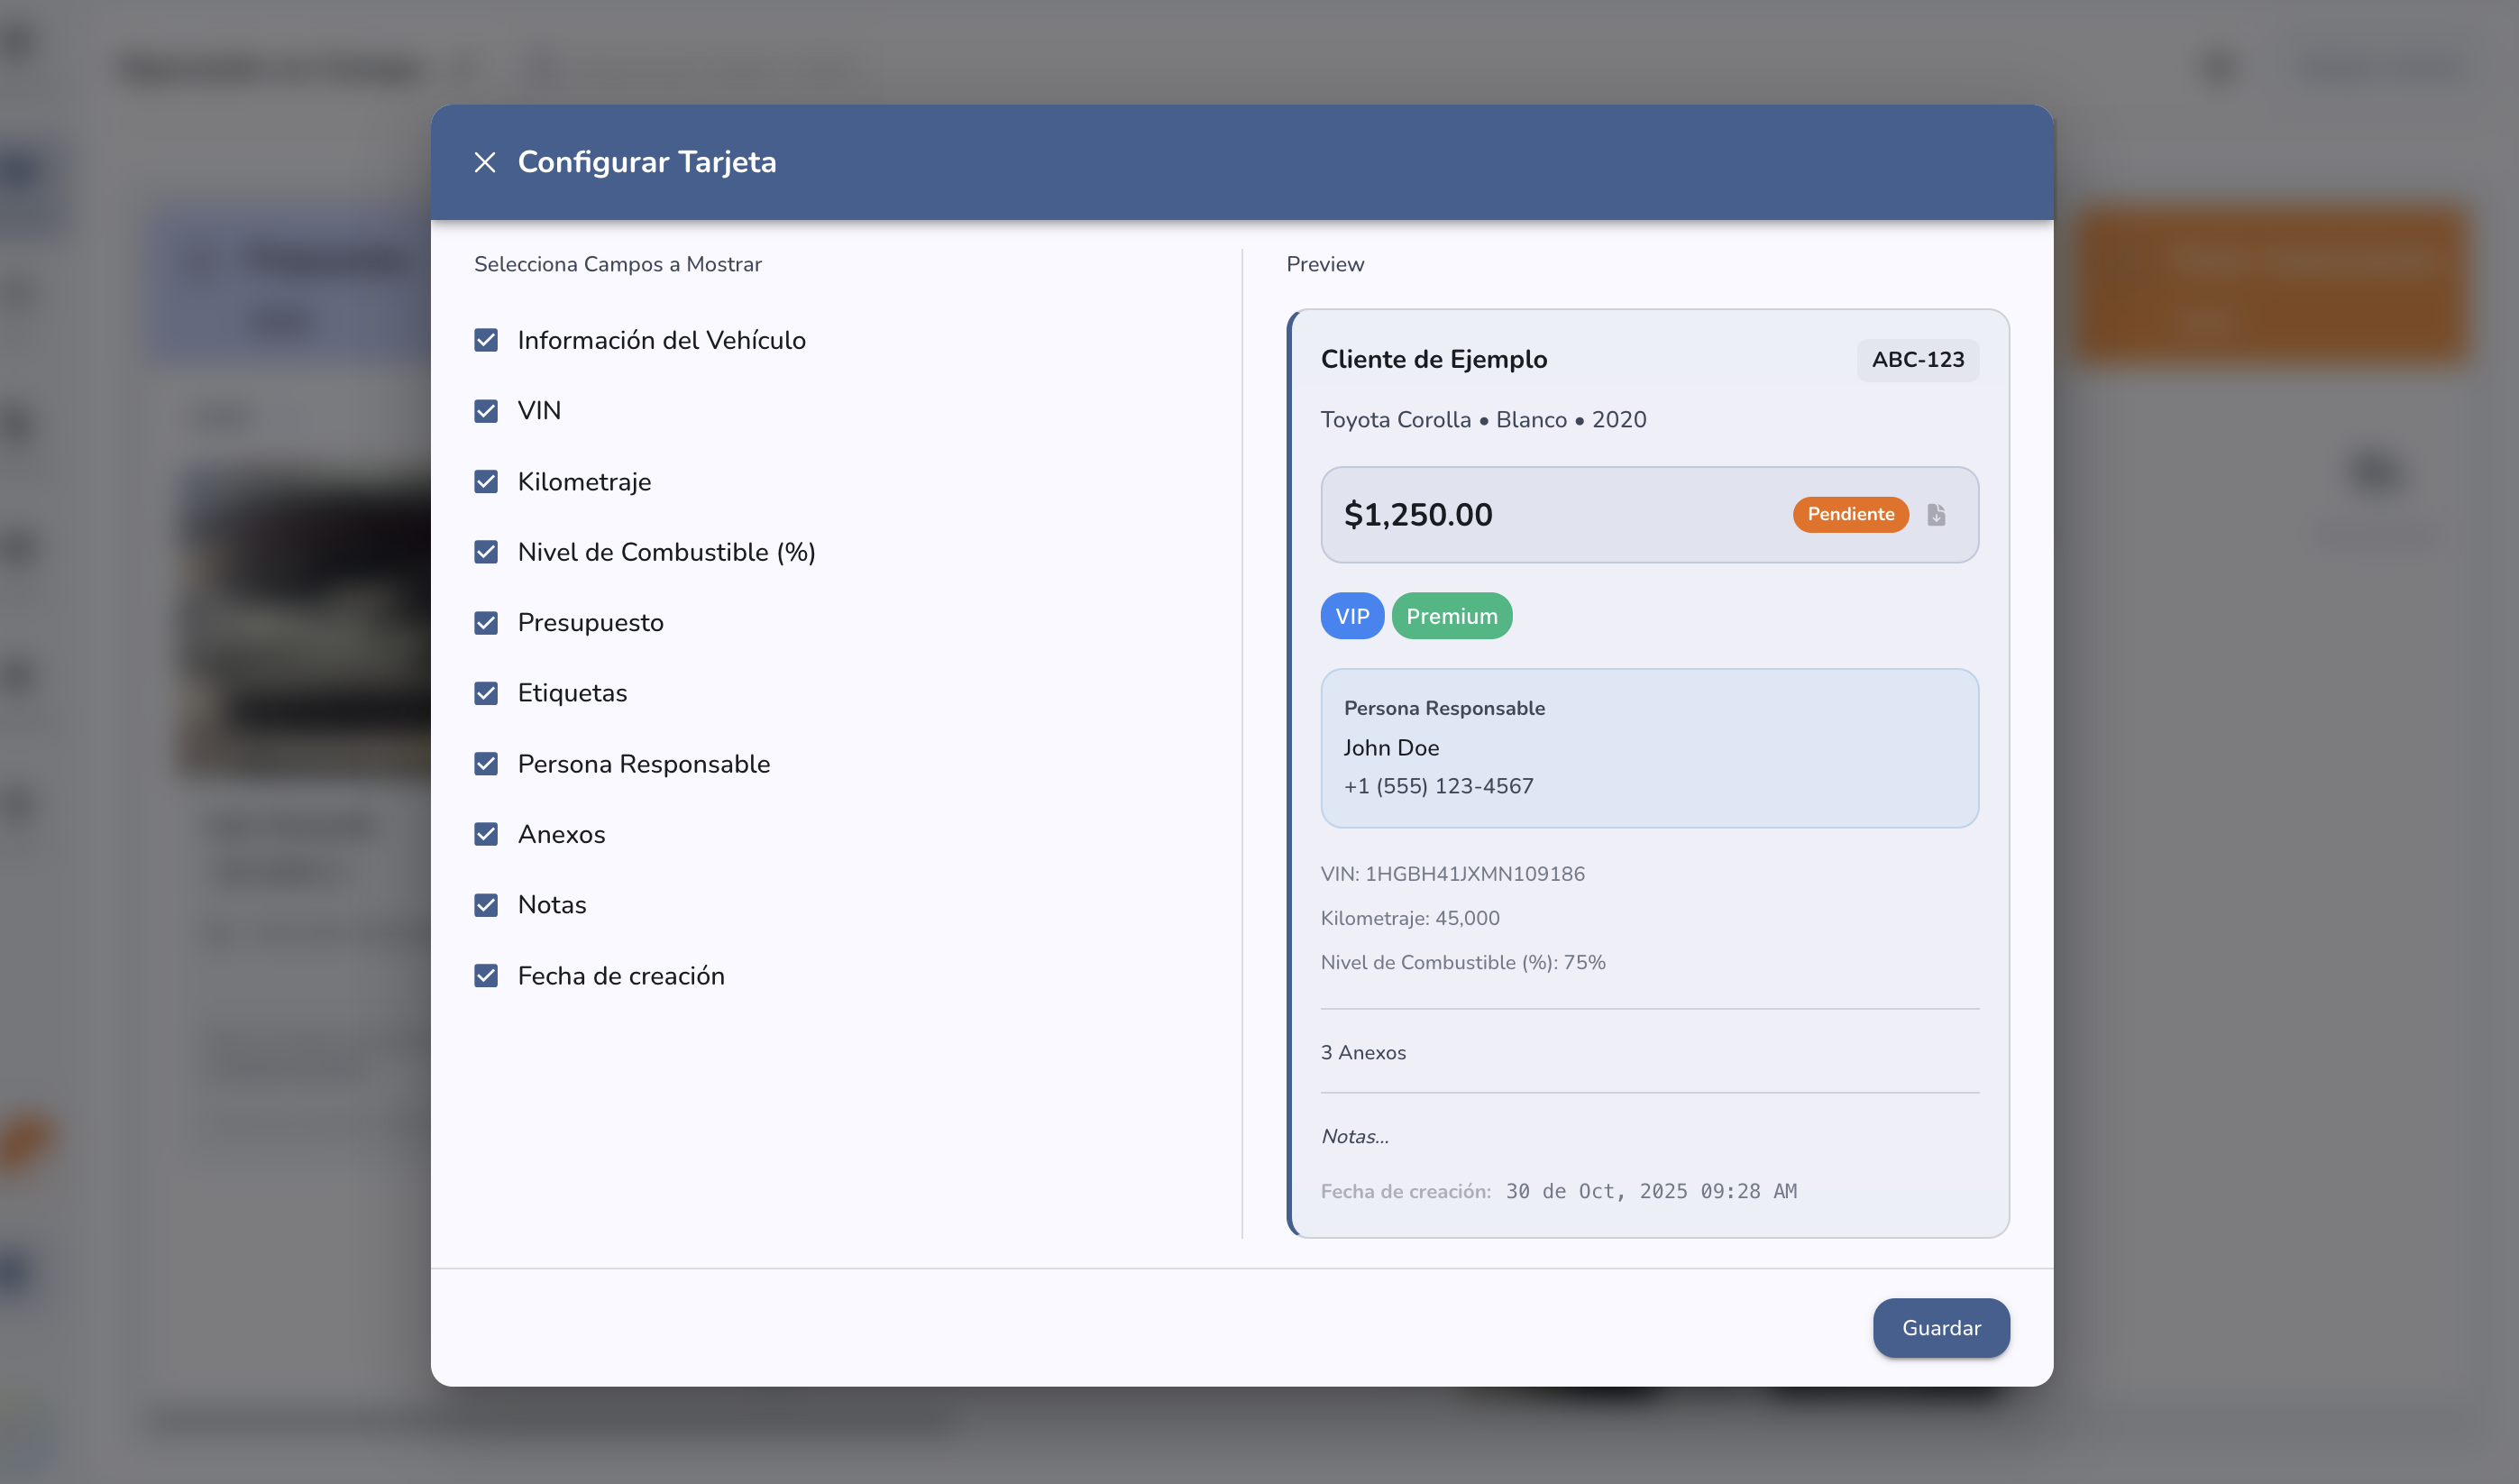Click the ABC-123 plate badge
The height and width of the screenshot is (1484, 2519).
pyautogui.click(x=1917, y=360)
